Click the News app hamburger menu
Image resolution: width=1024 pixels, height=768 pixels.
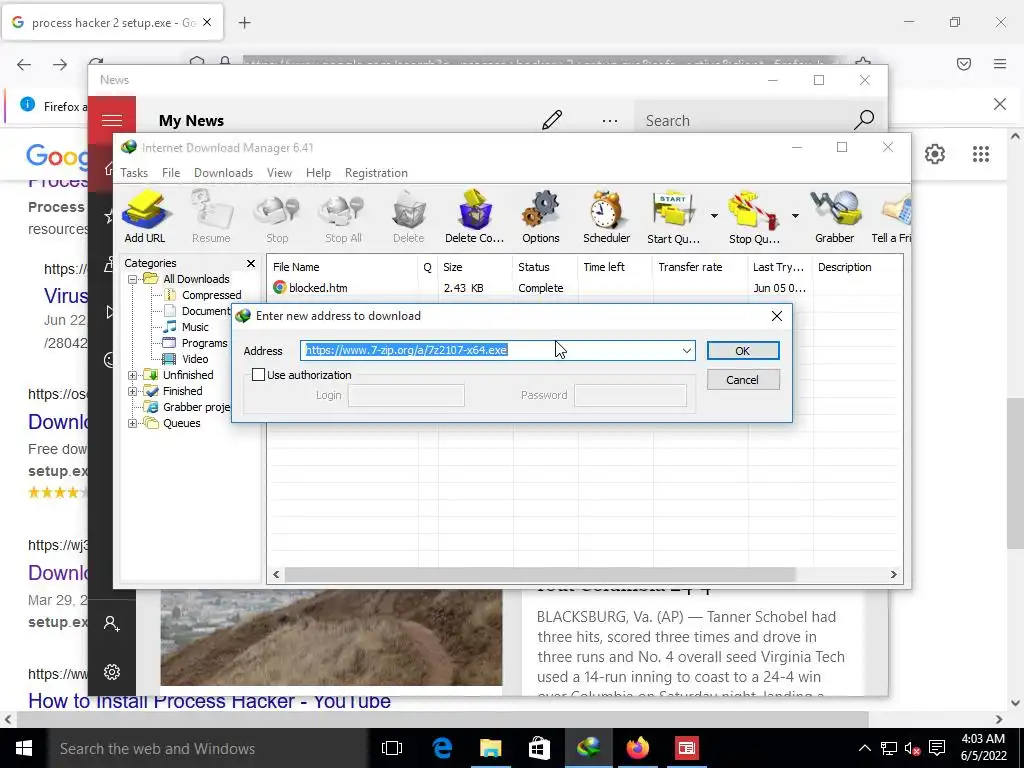[x=112, y=120]
